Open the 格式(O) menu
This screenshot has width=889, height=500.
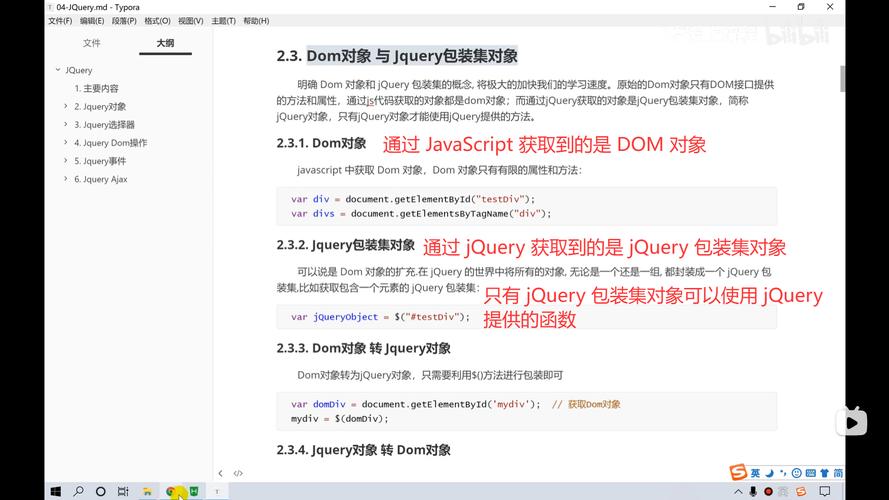157,21
